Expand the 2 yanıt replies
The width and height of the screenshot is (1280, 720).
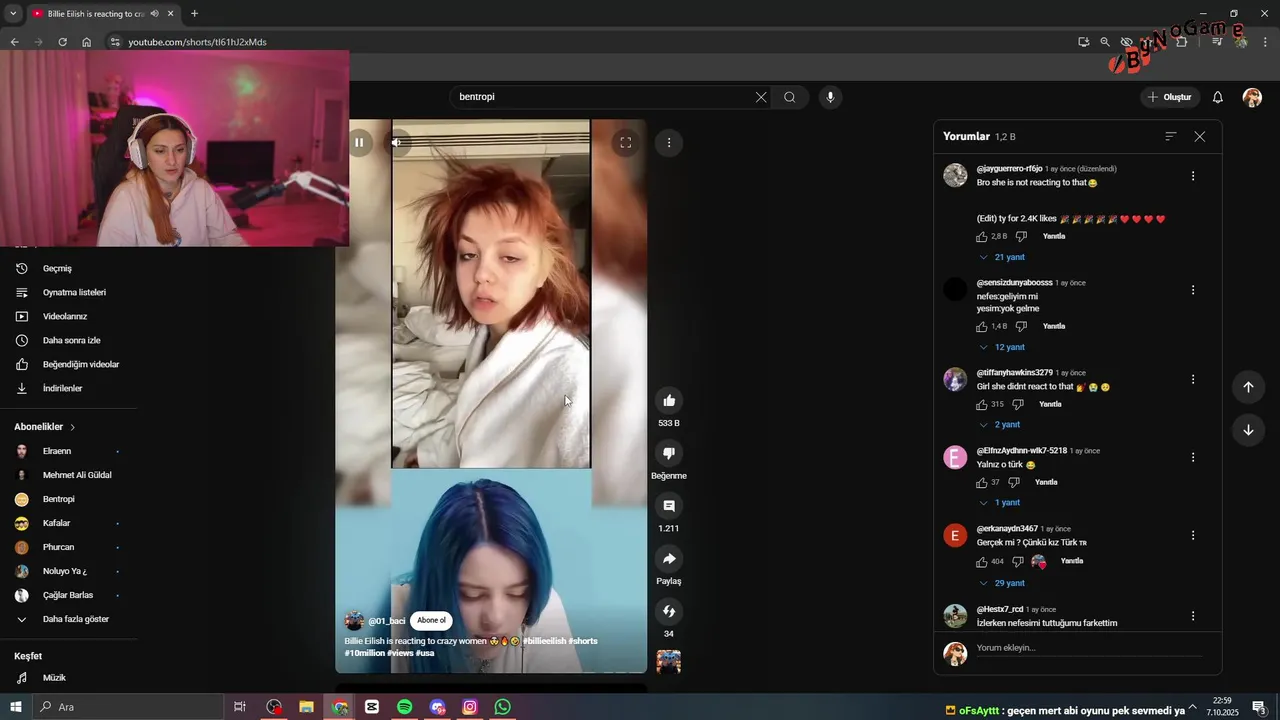[999, 425]
